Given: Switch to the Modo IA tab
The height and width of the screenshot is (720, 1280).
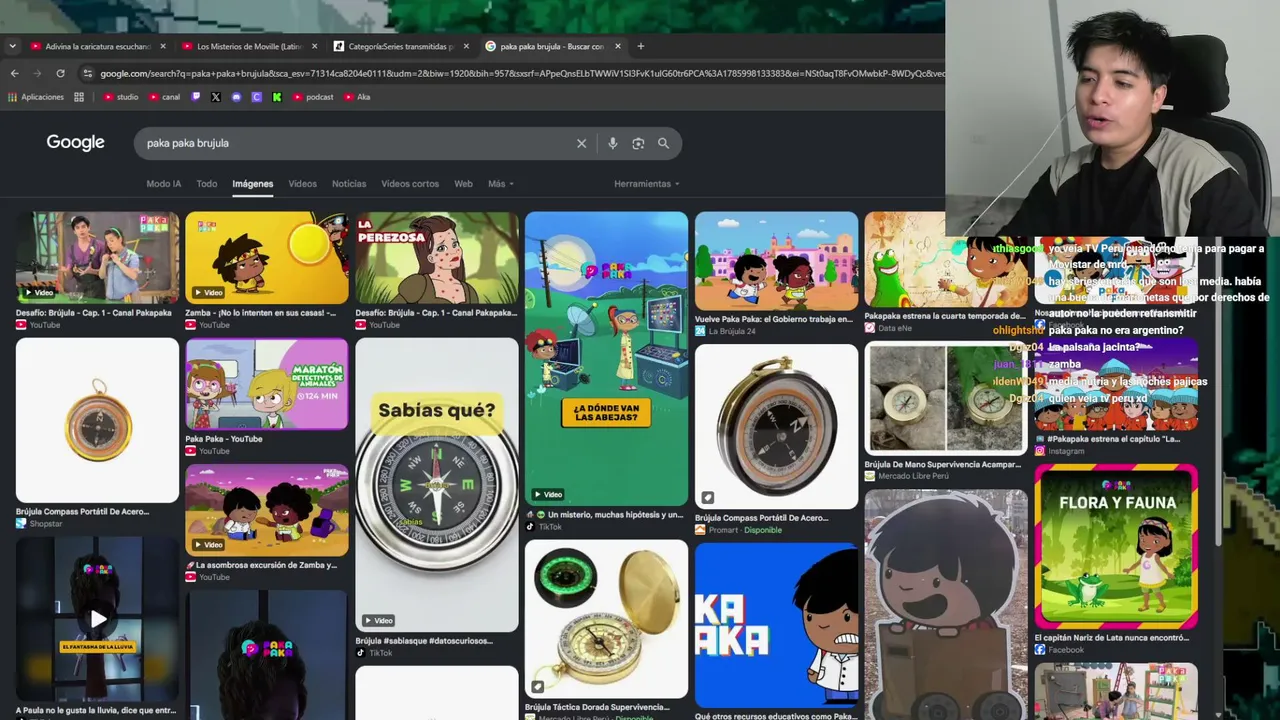Looking at the screenshot, I should [164, 184].
